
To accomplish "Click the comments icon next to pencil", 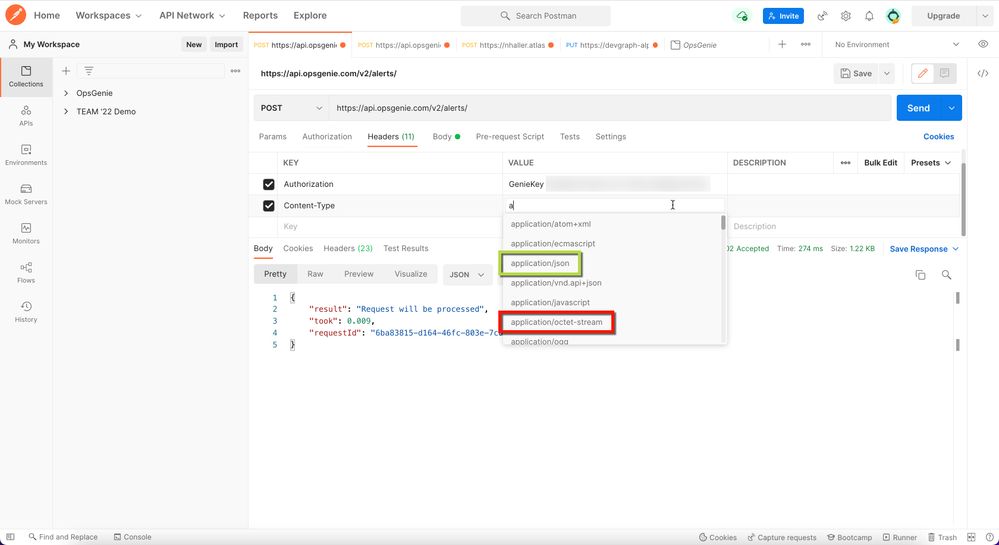I will pyautogui.click(x=944, y=73).
